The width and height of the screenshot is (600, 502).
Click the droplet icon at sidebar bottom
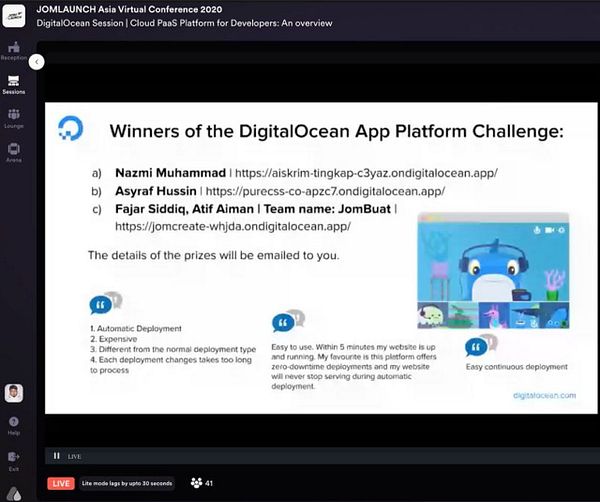click(x=14, y=494)
